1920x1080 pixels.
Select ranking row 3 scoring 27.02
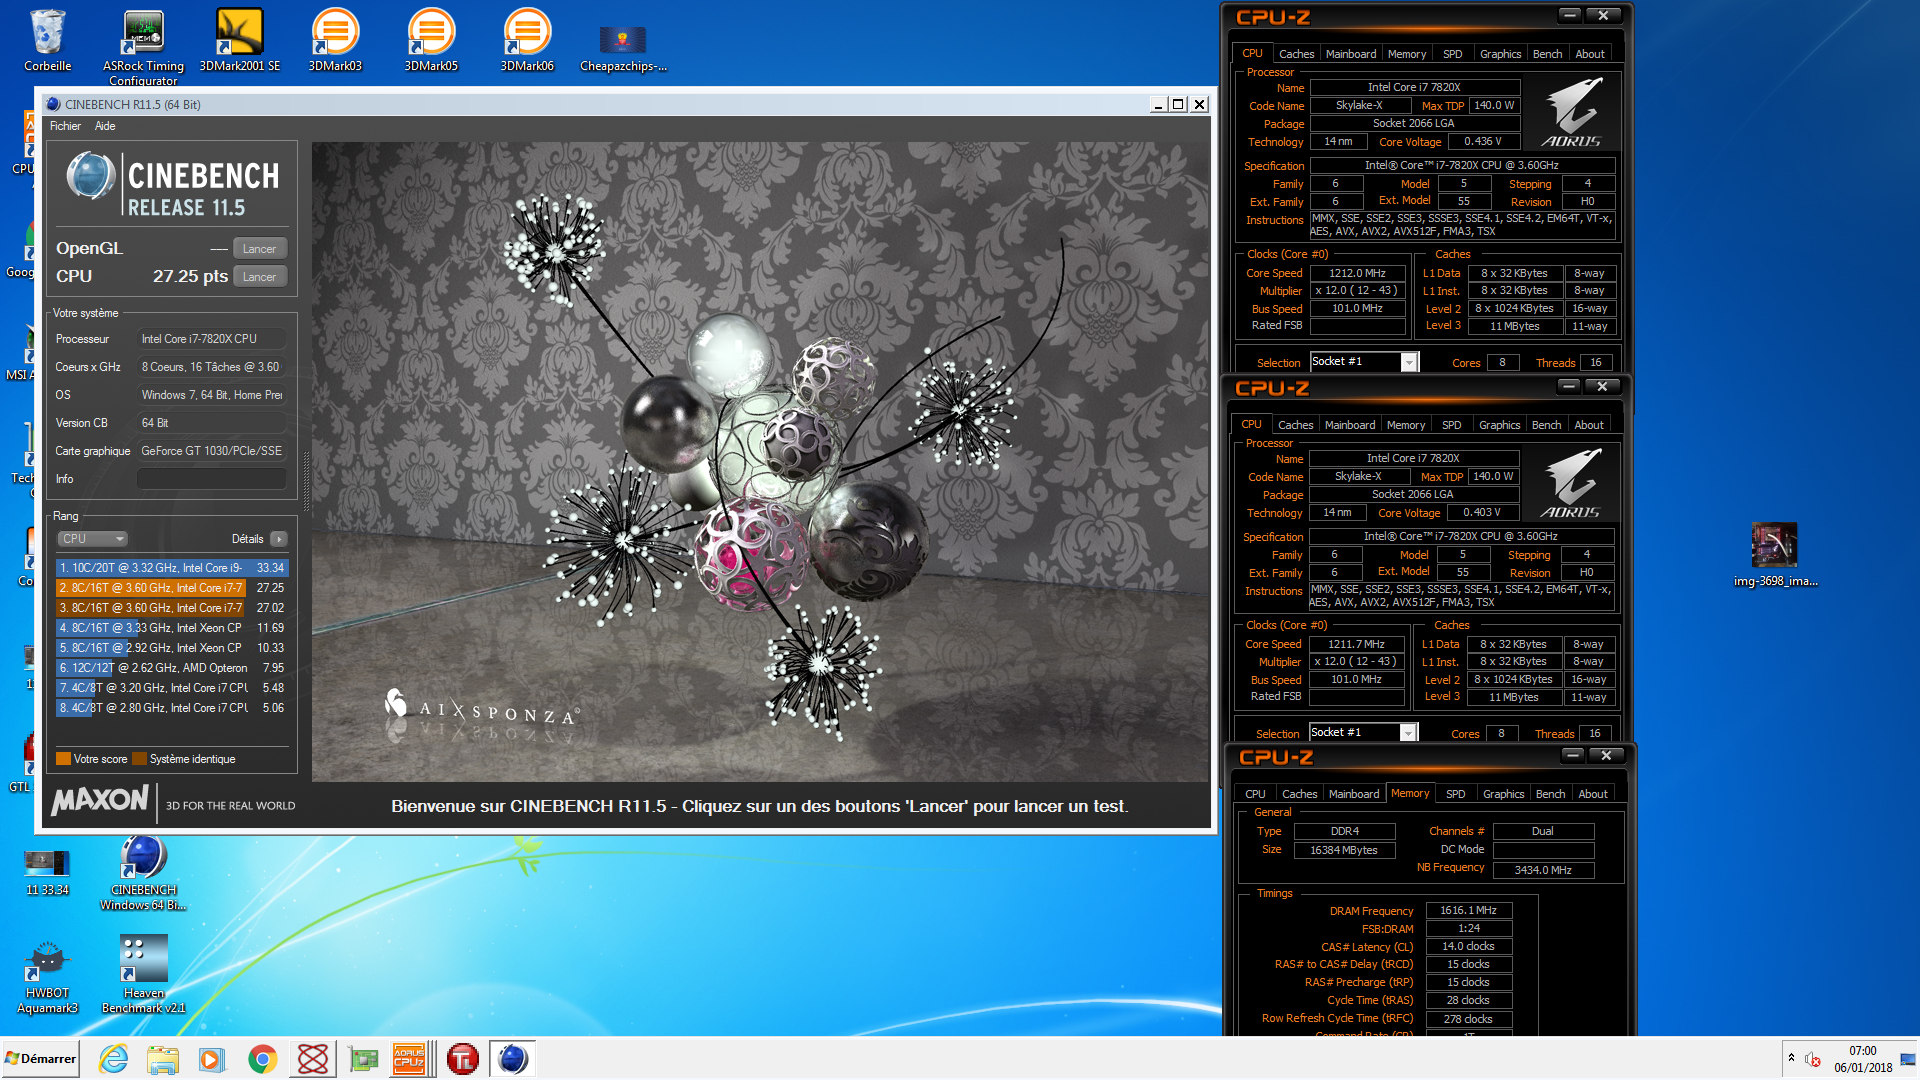pyautogui.click(x=172, y=608)
